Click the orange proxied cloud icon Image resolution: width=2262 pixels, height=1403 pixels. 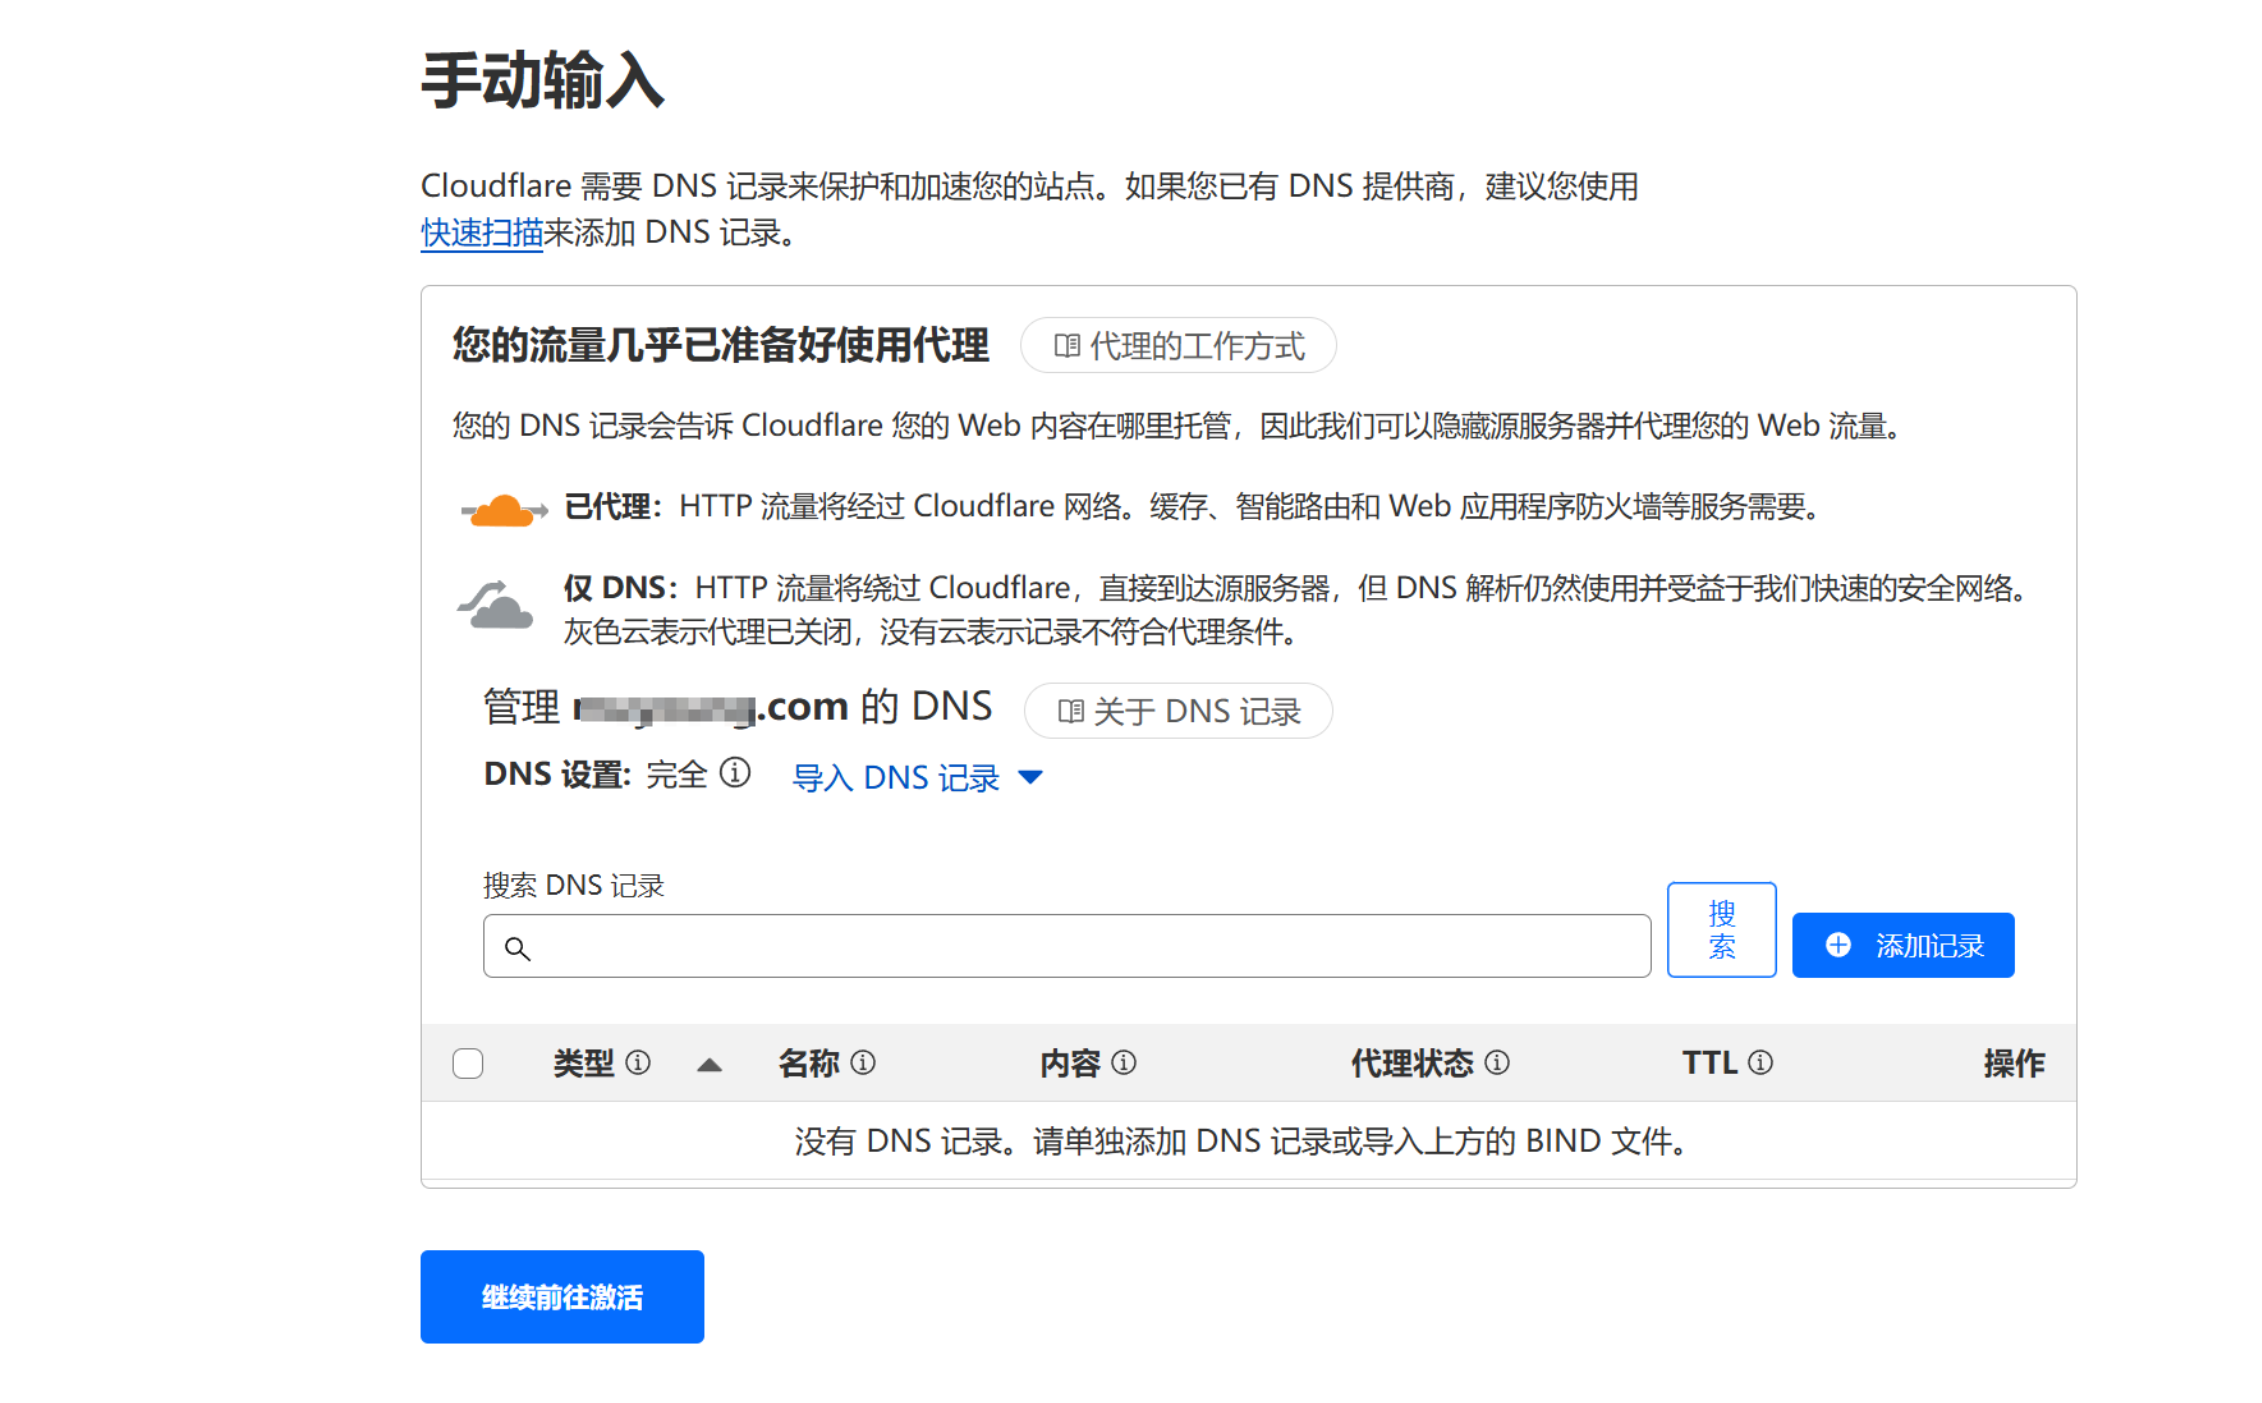[503, 510]
